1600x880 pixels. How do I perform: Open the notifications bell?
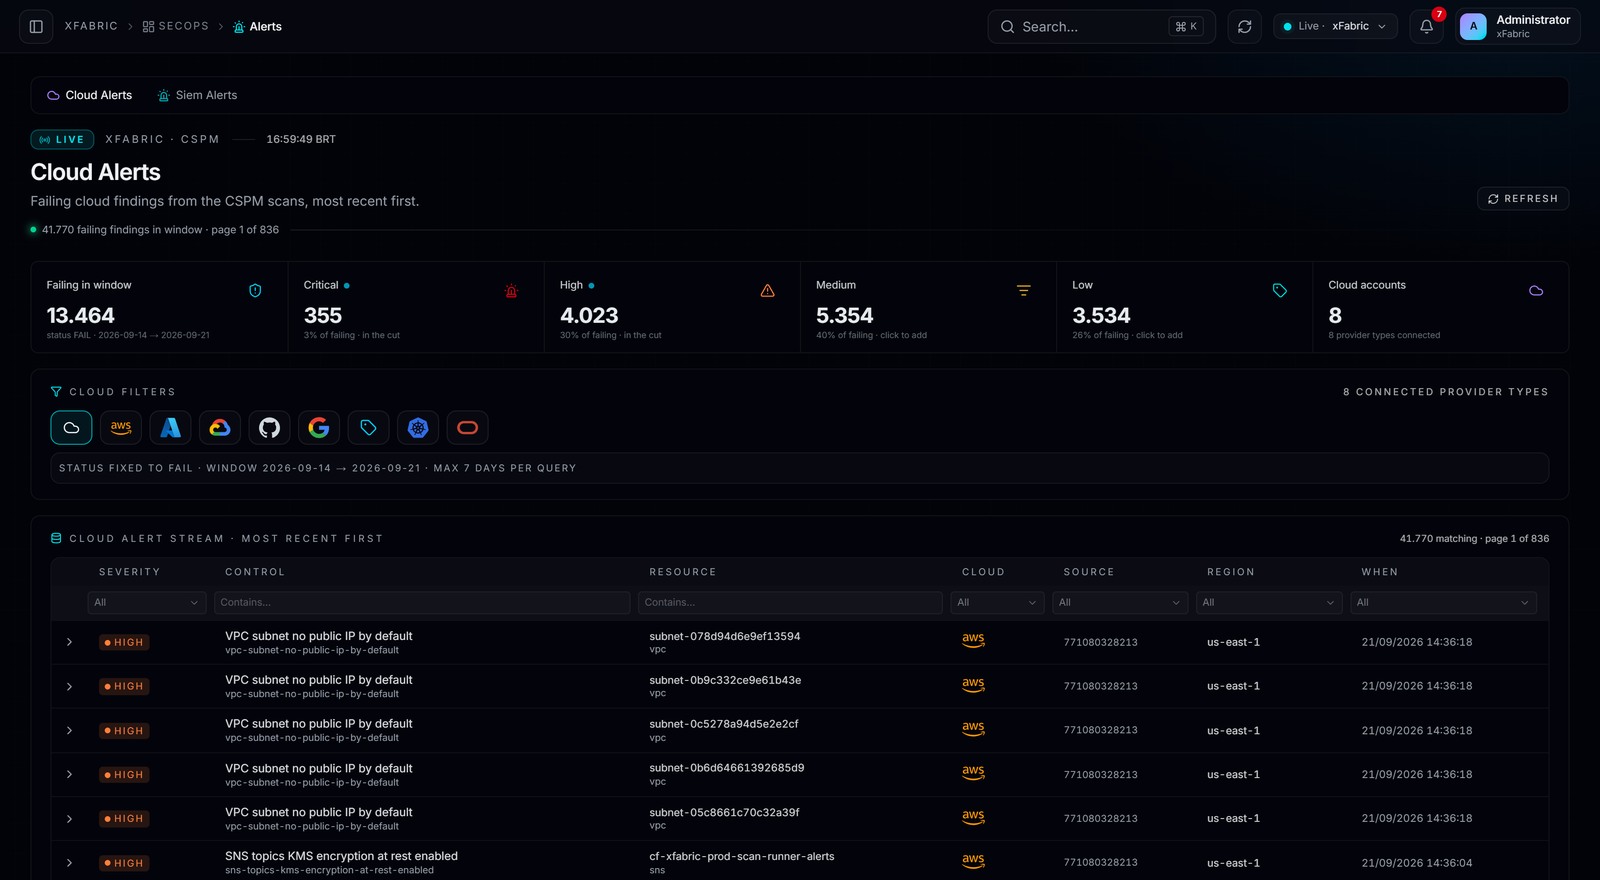[1427, 27]
